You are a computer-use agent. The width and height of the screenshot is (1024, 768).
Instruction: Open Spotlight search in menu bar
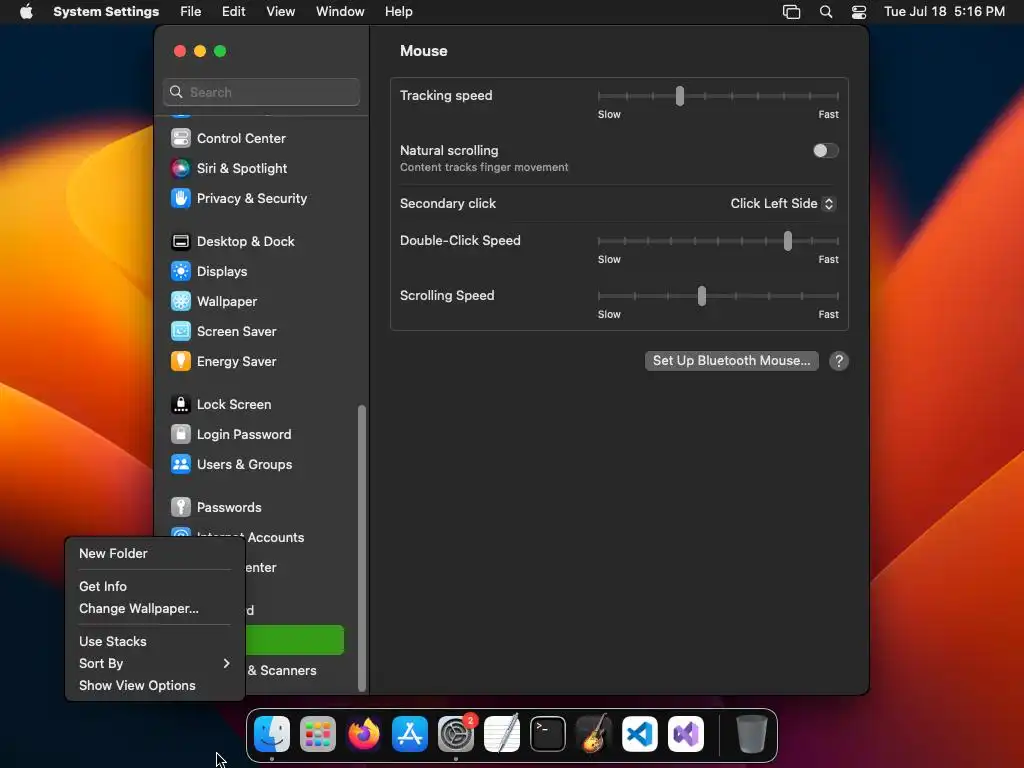pos(825,12)
